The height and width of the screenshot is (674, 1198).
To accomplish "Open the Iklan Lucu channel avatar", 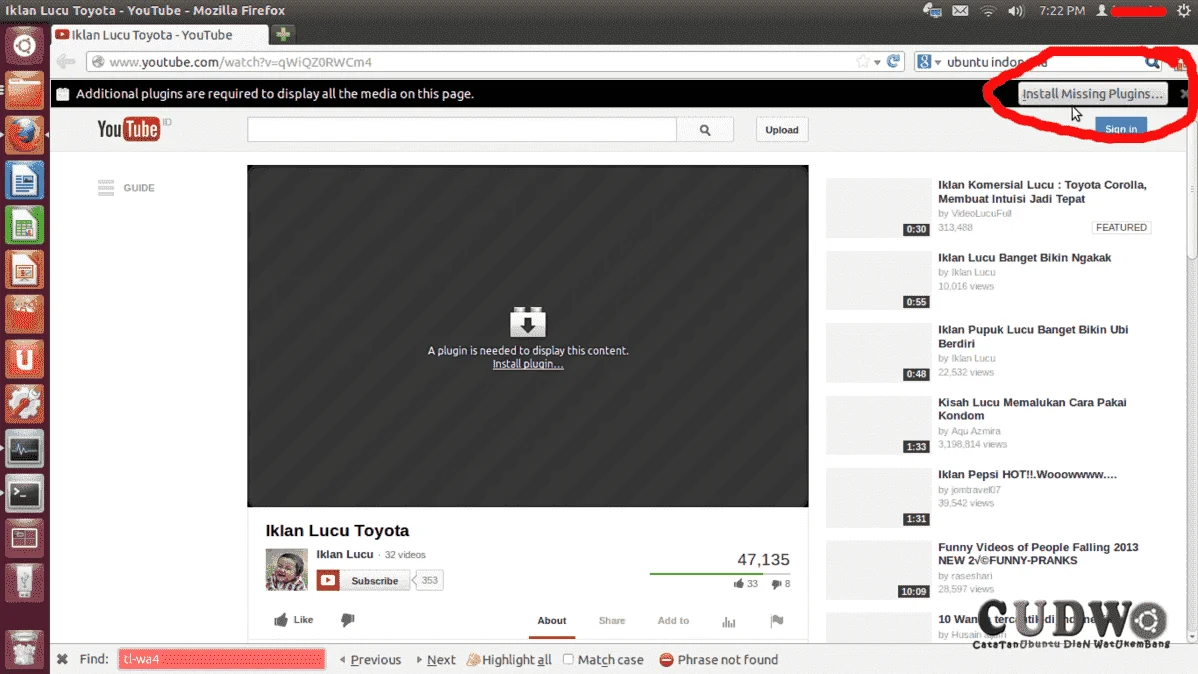I will (287, 569).
